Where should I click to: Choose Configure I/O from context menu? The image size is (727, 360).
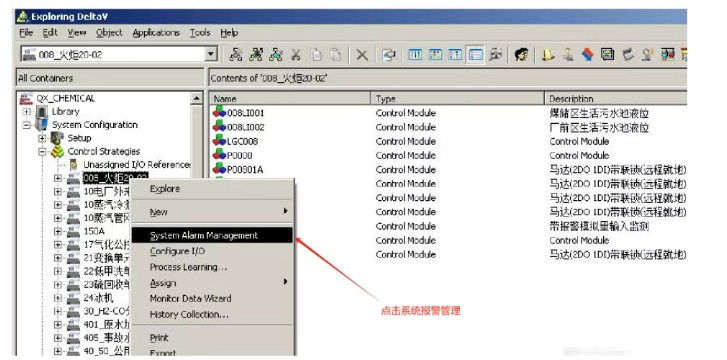click(x=177, y=251)
